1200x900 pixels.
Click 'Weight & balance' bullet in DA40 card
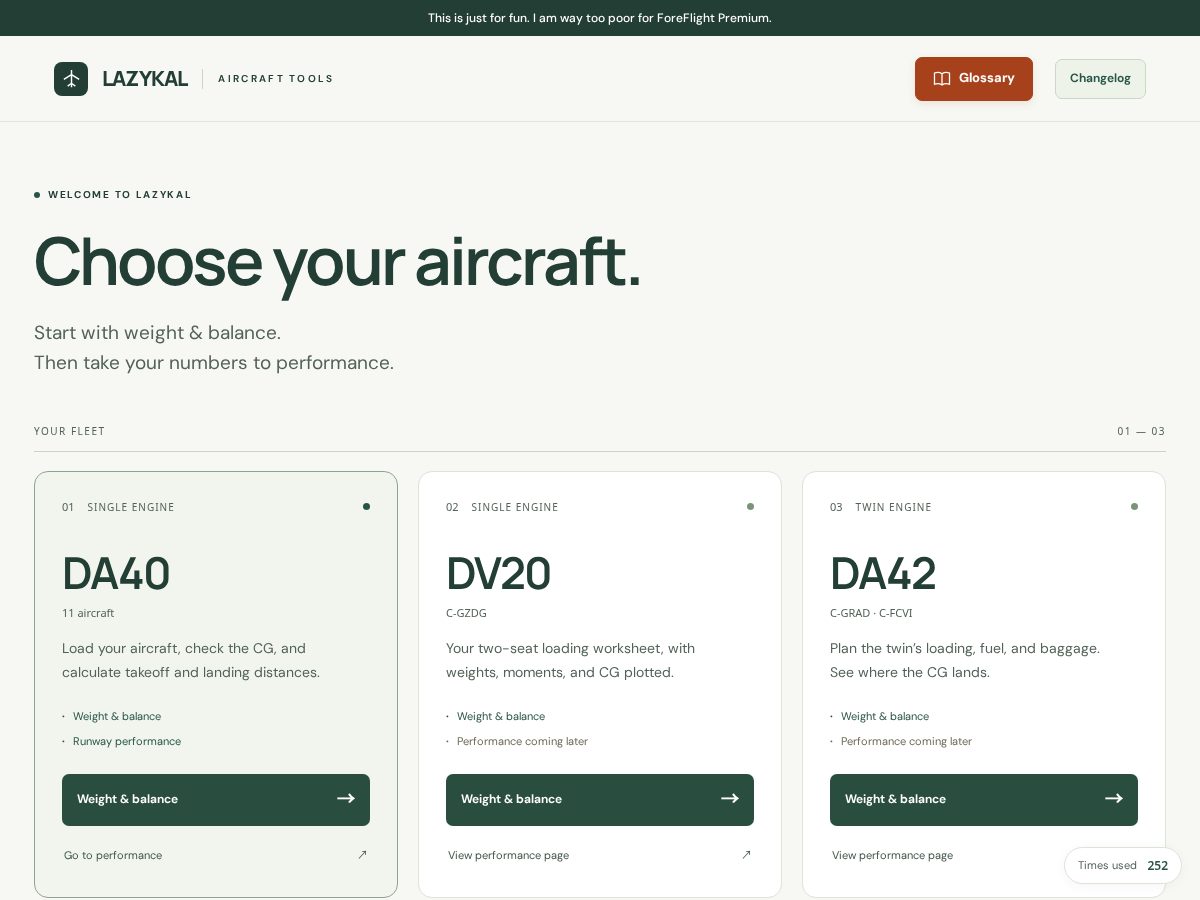(x=117, y=717)
